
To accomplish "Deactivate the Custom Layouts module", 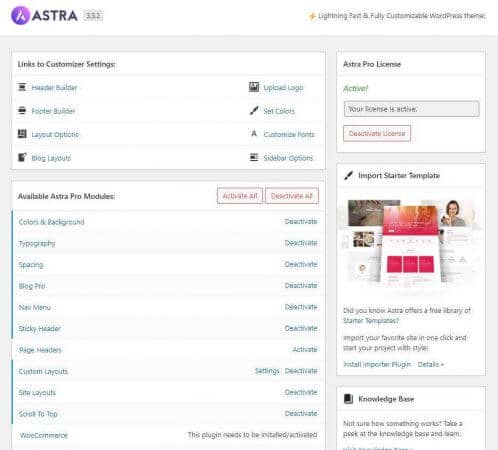I will click(301, 371).
